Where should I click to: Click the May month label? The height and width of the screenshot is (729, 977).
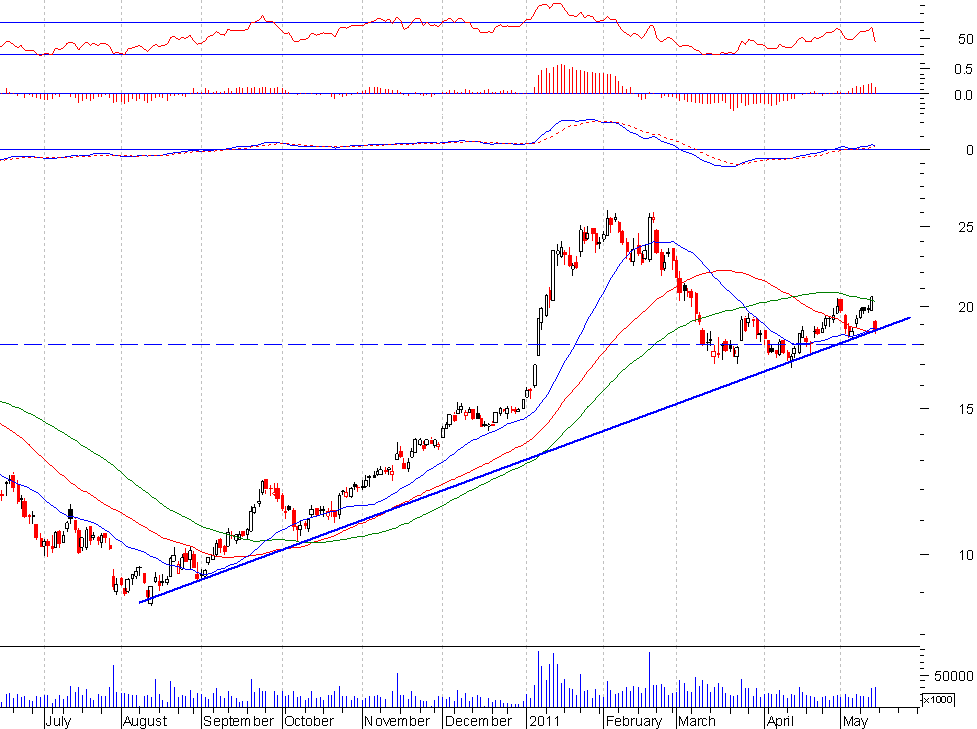[x=855, y=721]
